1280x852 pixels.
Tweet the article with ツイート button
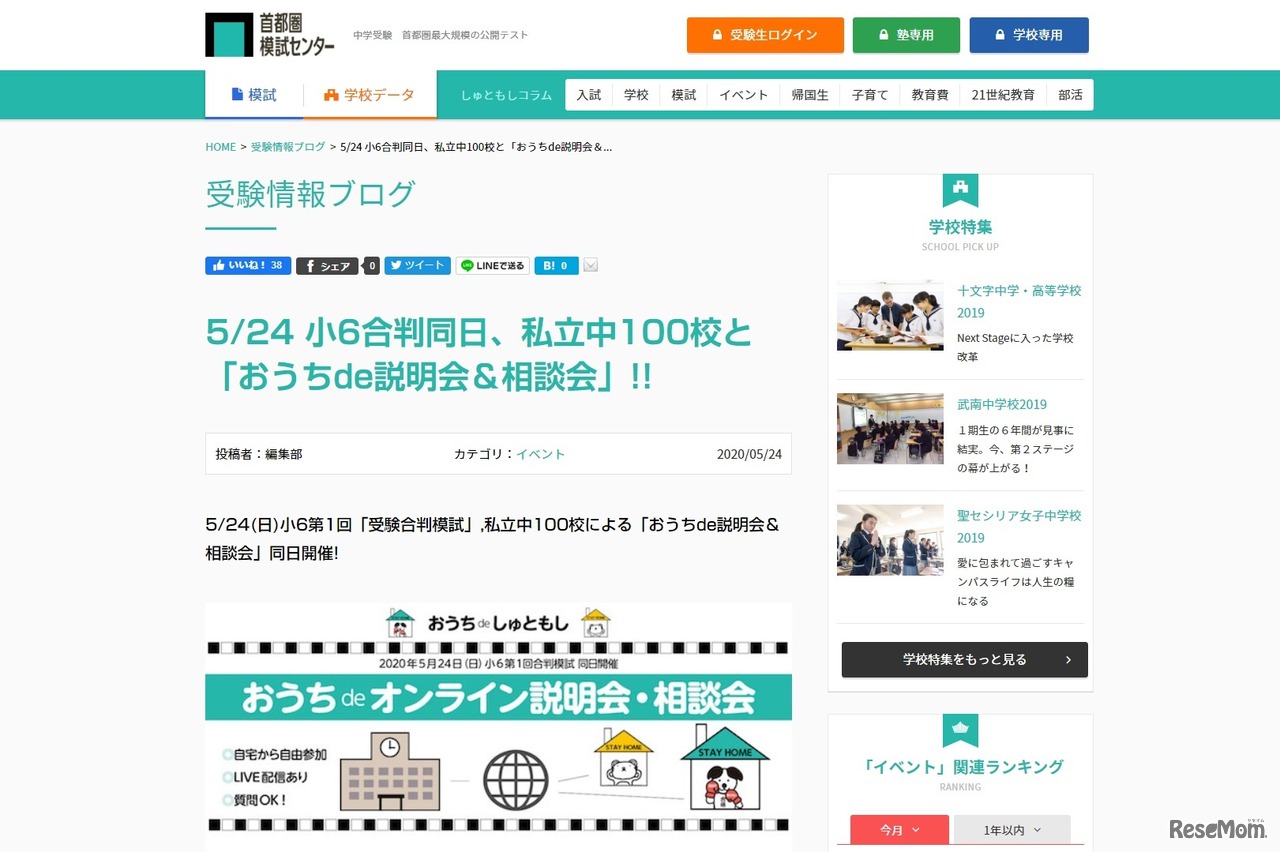[x=417, y=266]
